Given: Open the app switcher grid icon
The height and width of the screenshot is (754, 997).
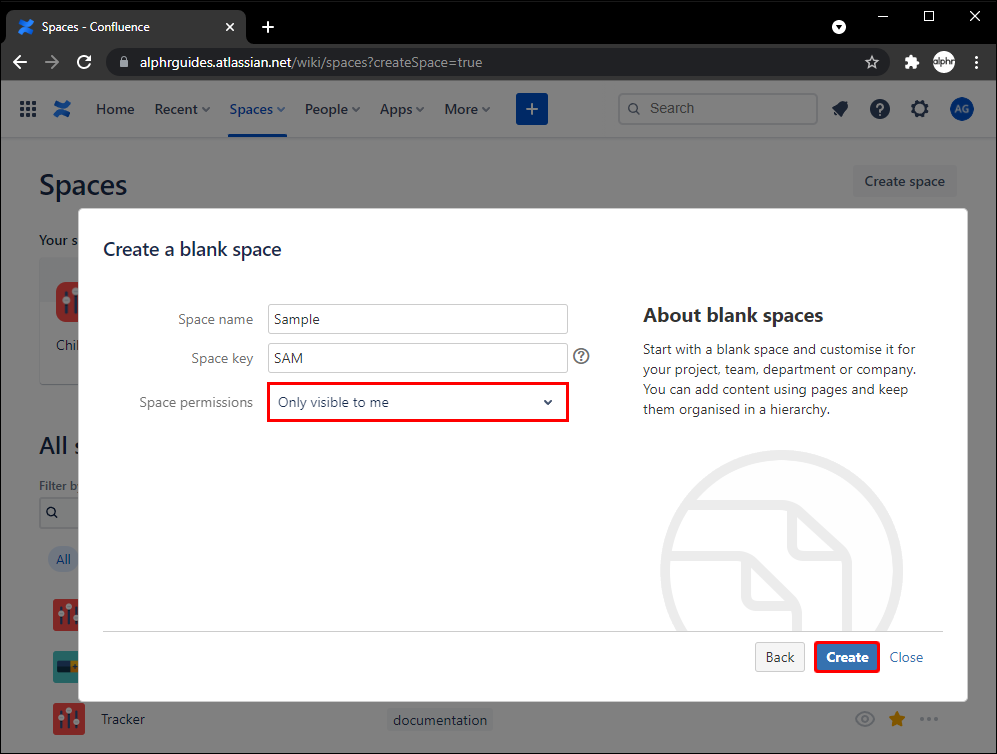Looking at the screenshot, I should [x=28, y=109].
